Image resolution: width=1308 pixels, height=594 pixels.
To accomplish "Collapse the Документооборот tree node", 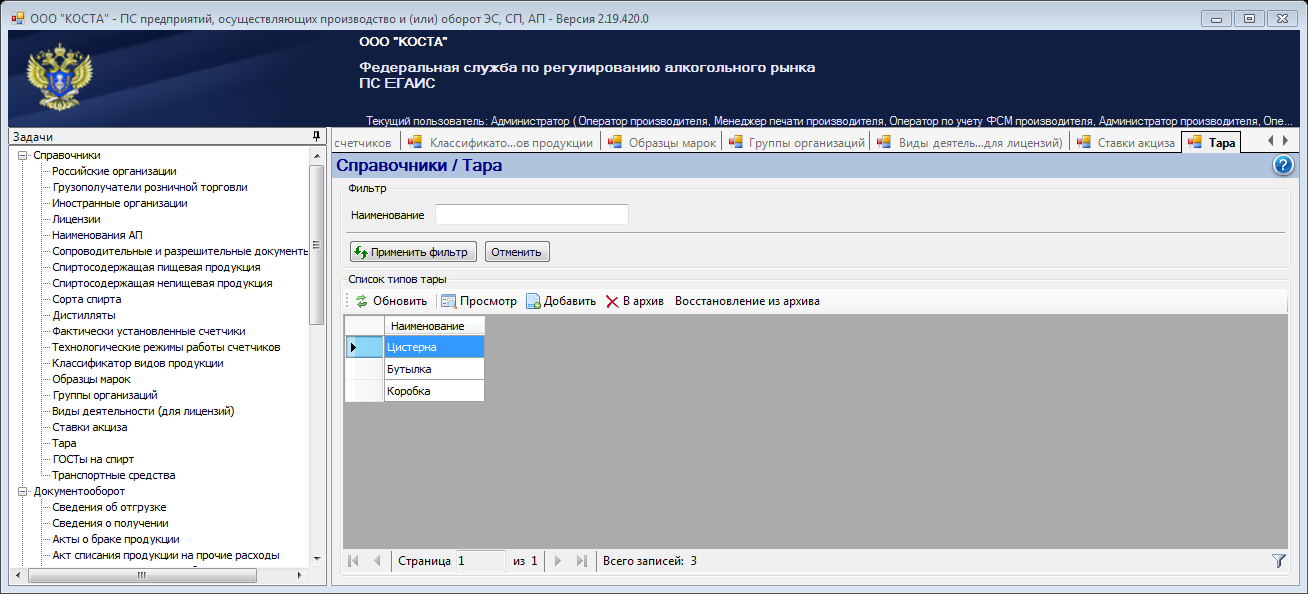I will point(22,491).
